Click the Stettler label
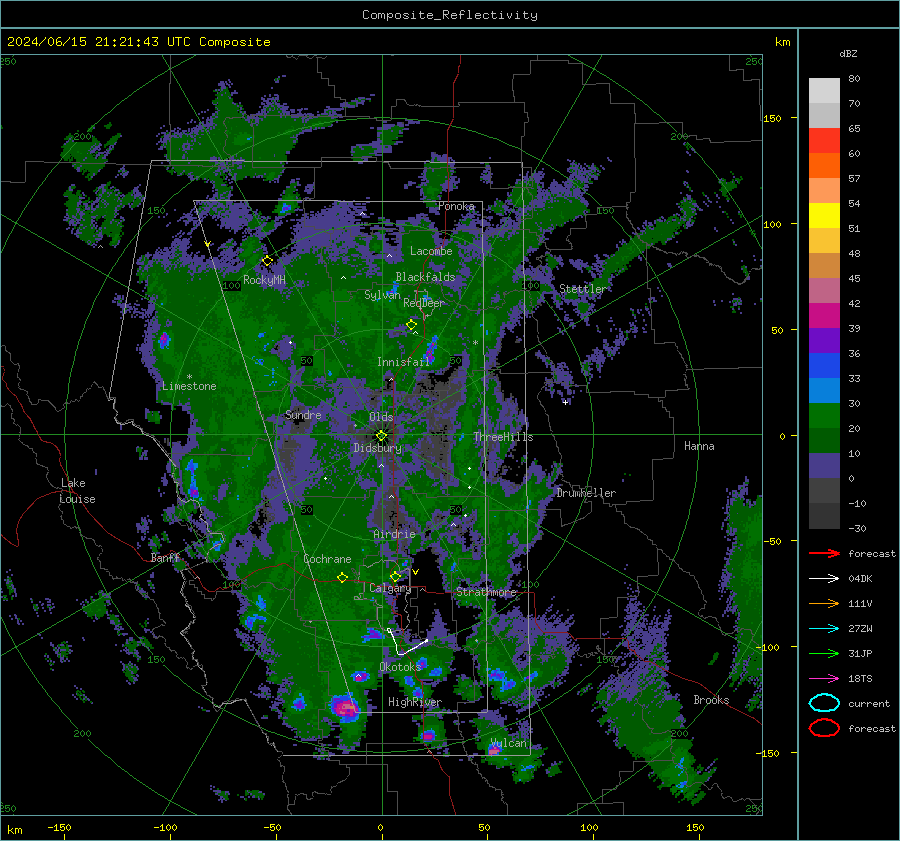 [583, 289]
